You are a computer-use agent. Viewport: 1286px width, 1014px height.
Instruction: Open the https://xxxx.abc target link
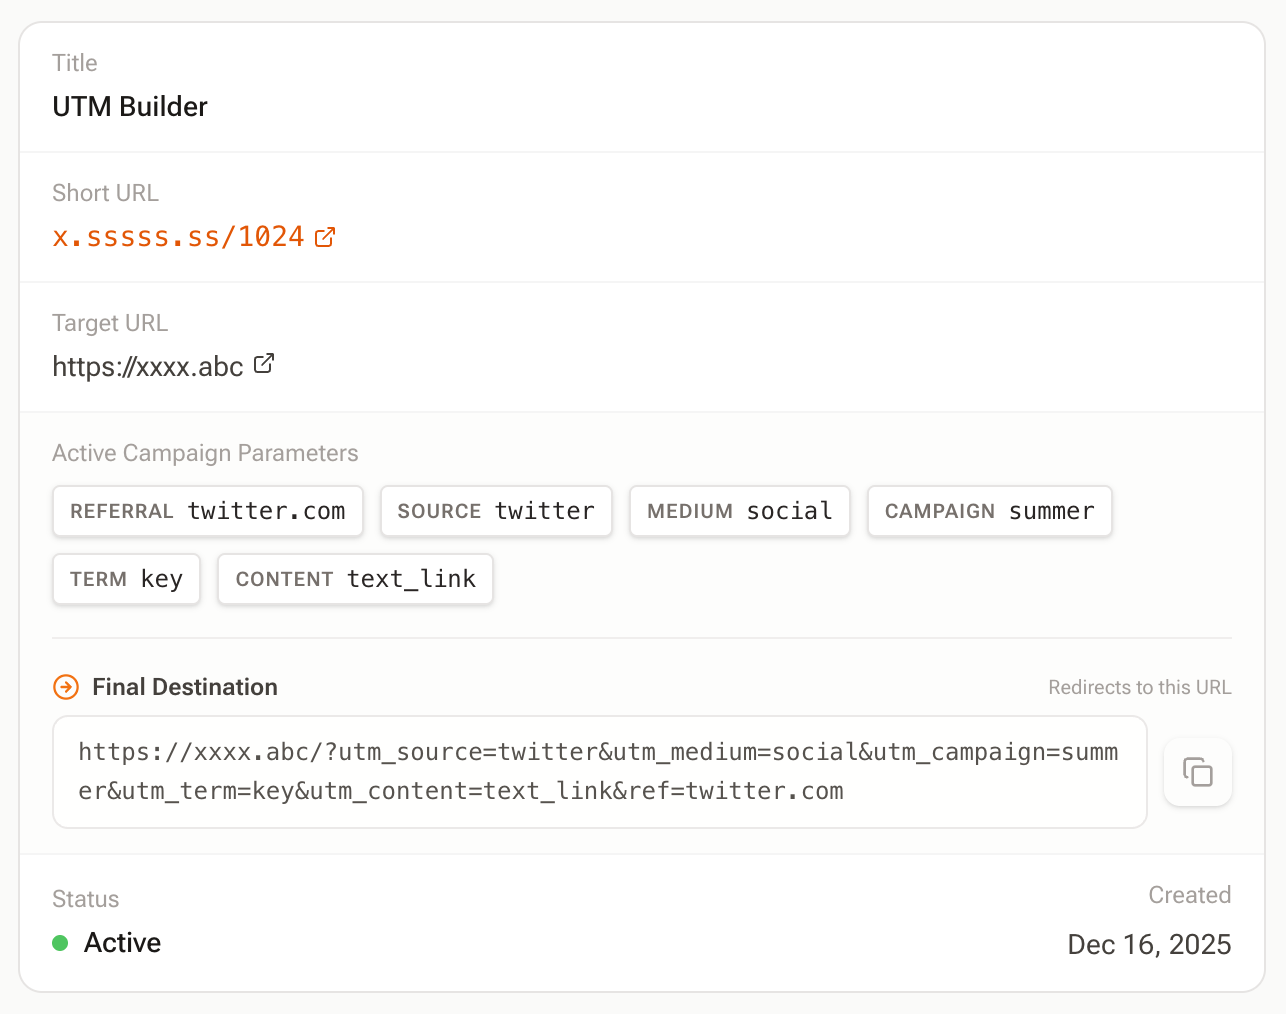point(148,367)
